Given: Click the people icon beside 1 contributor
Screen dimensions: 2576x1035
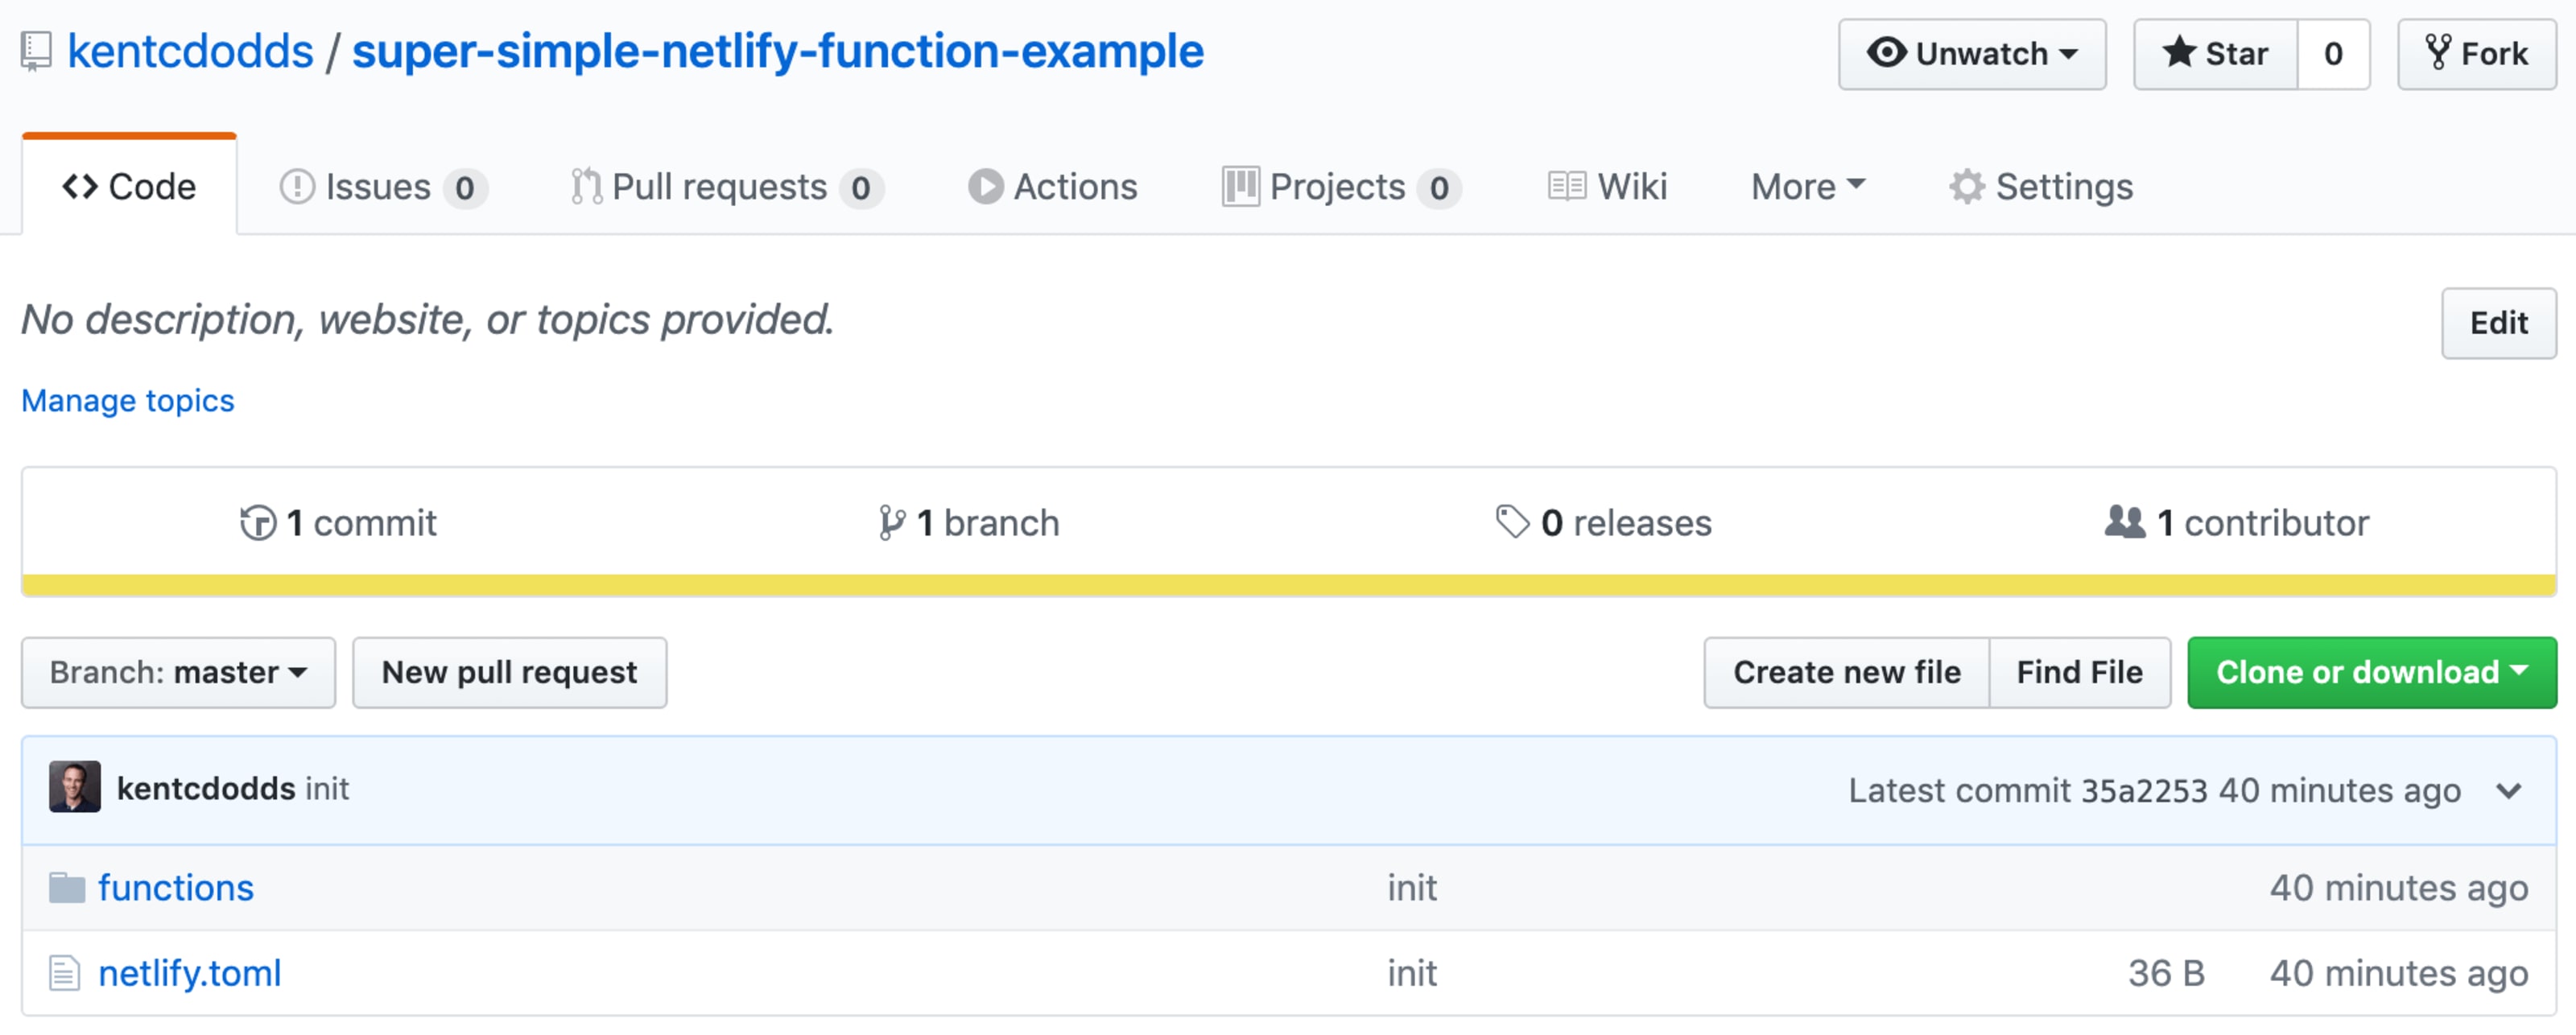Looking at the screenshot, I should tap(2125, 522).
